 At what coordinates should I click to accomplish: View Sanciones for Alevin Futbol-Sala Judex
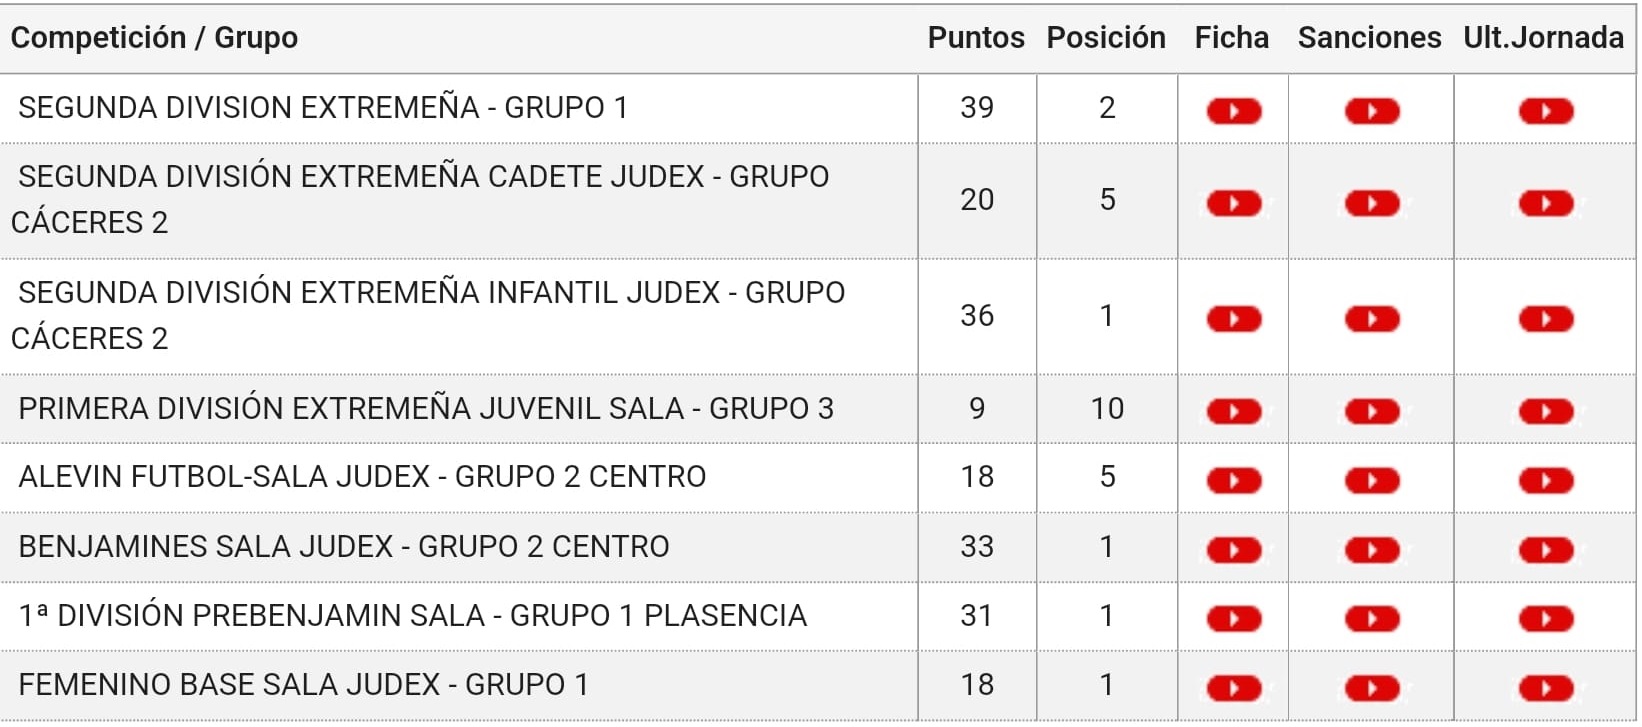coord(1372,480)
